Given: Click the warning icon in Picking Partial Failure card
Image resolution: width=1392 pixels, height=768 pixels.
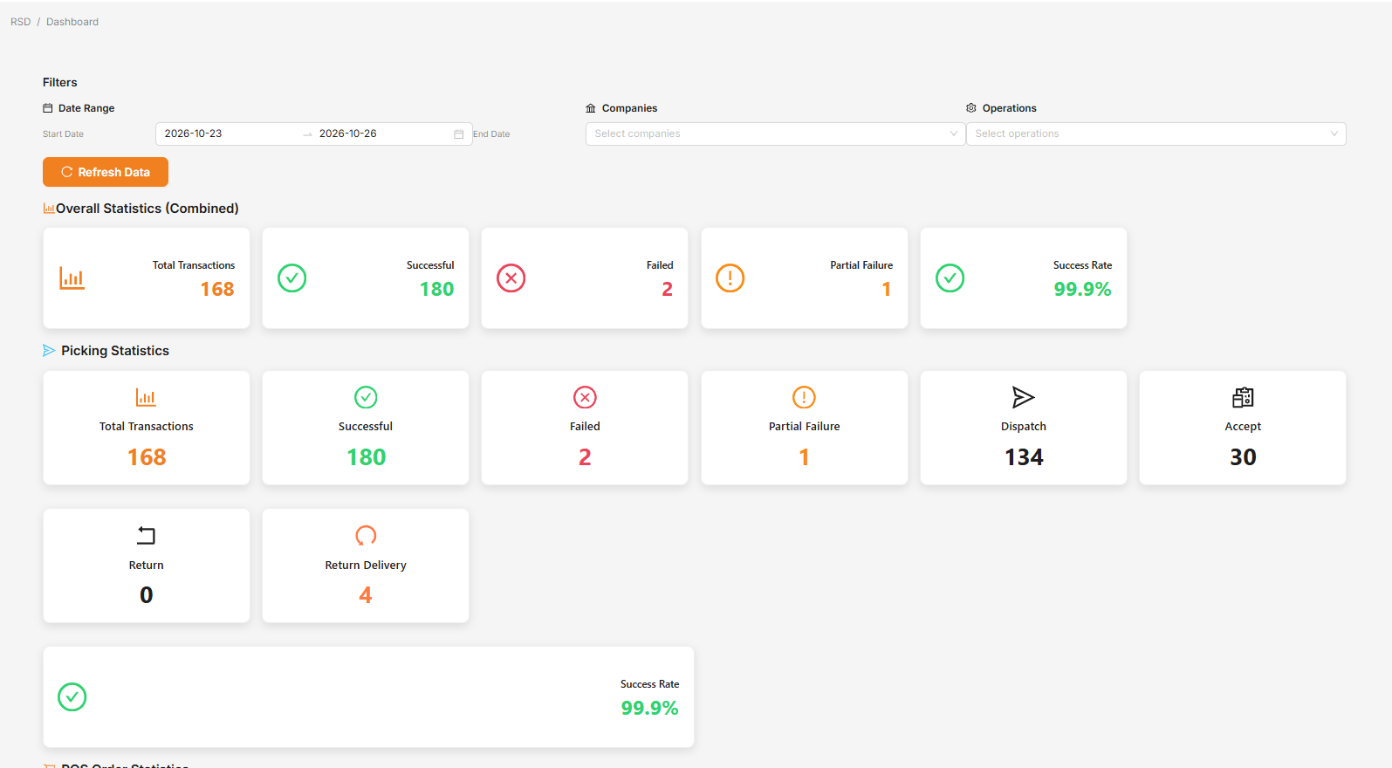Looking at the screenshot, I should 804,398.
